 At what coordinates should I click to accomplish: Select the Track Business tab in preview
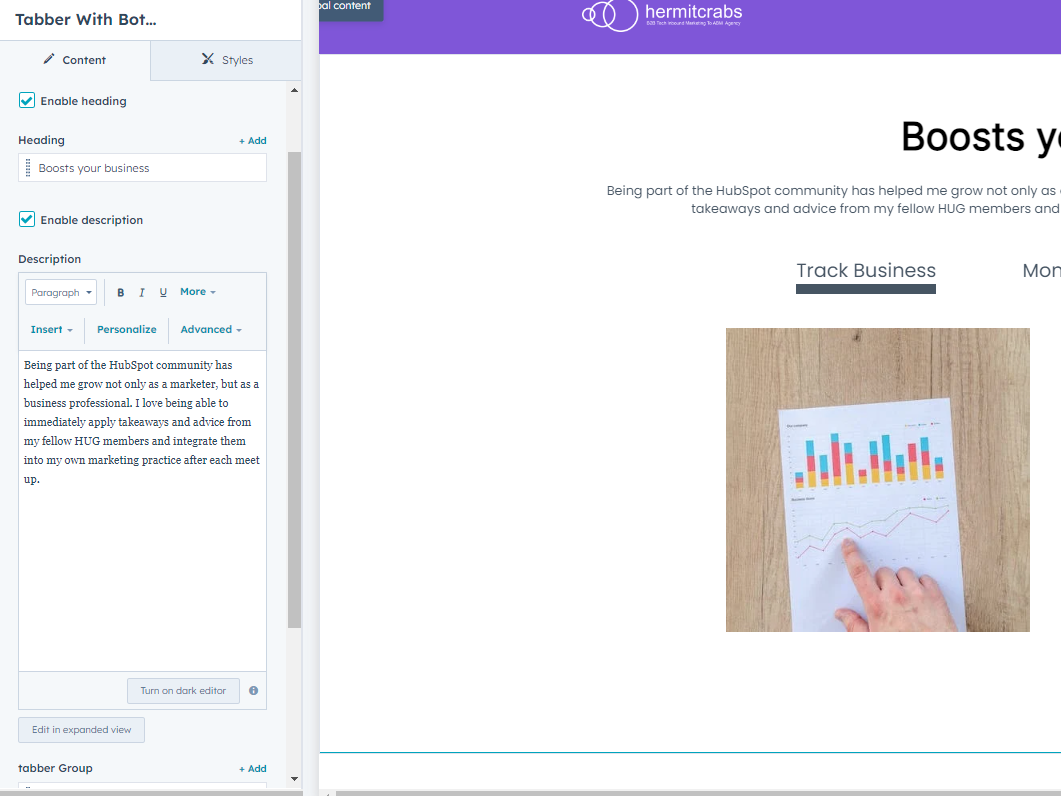point(865,271)
